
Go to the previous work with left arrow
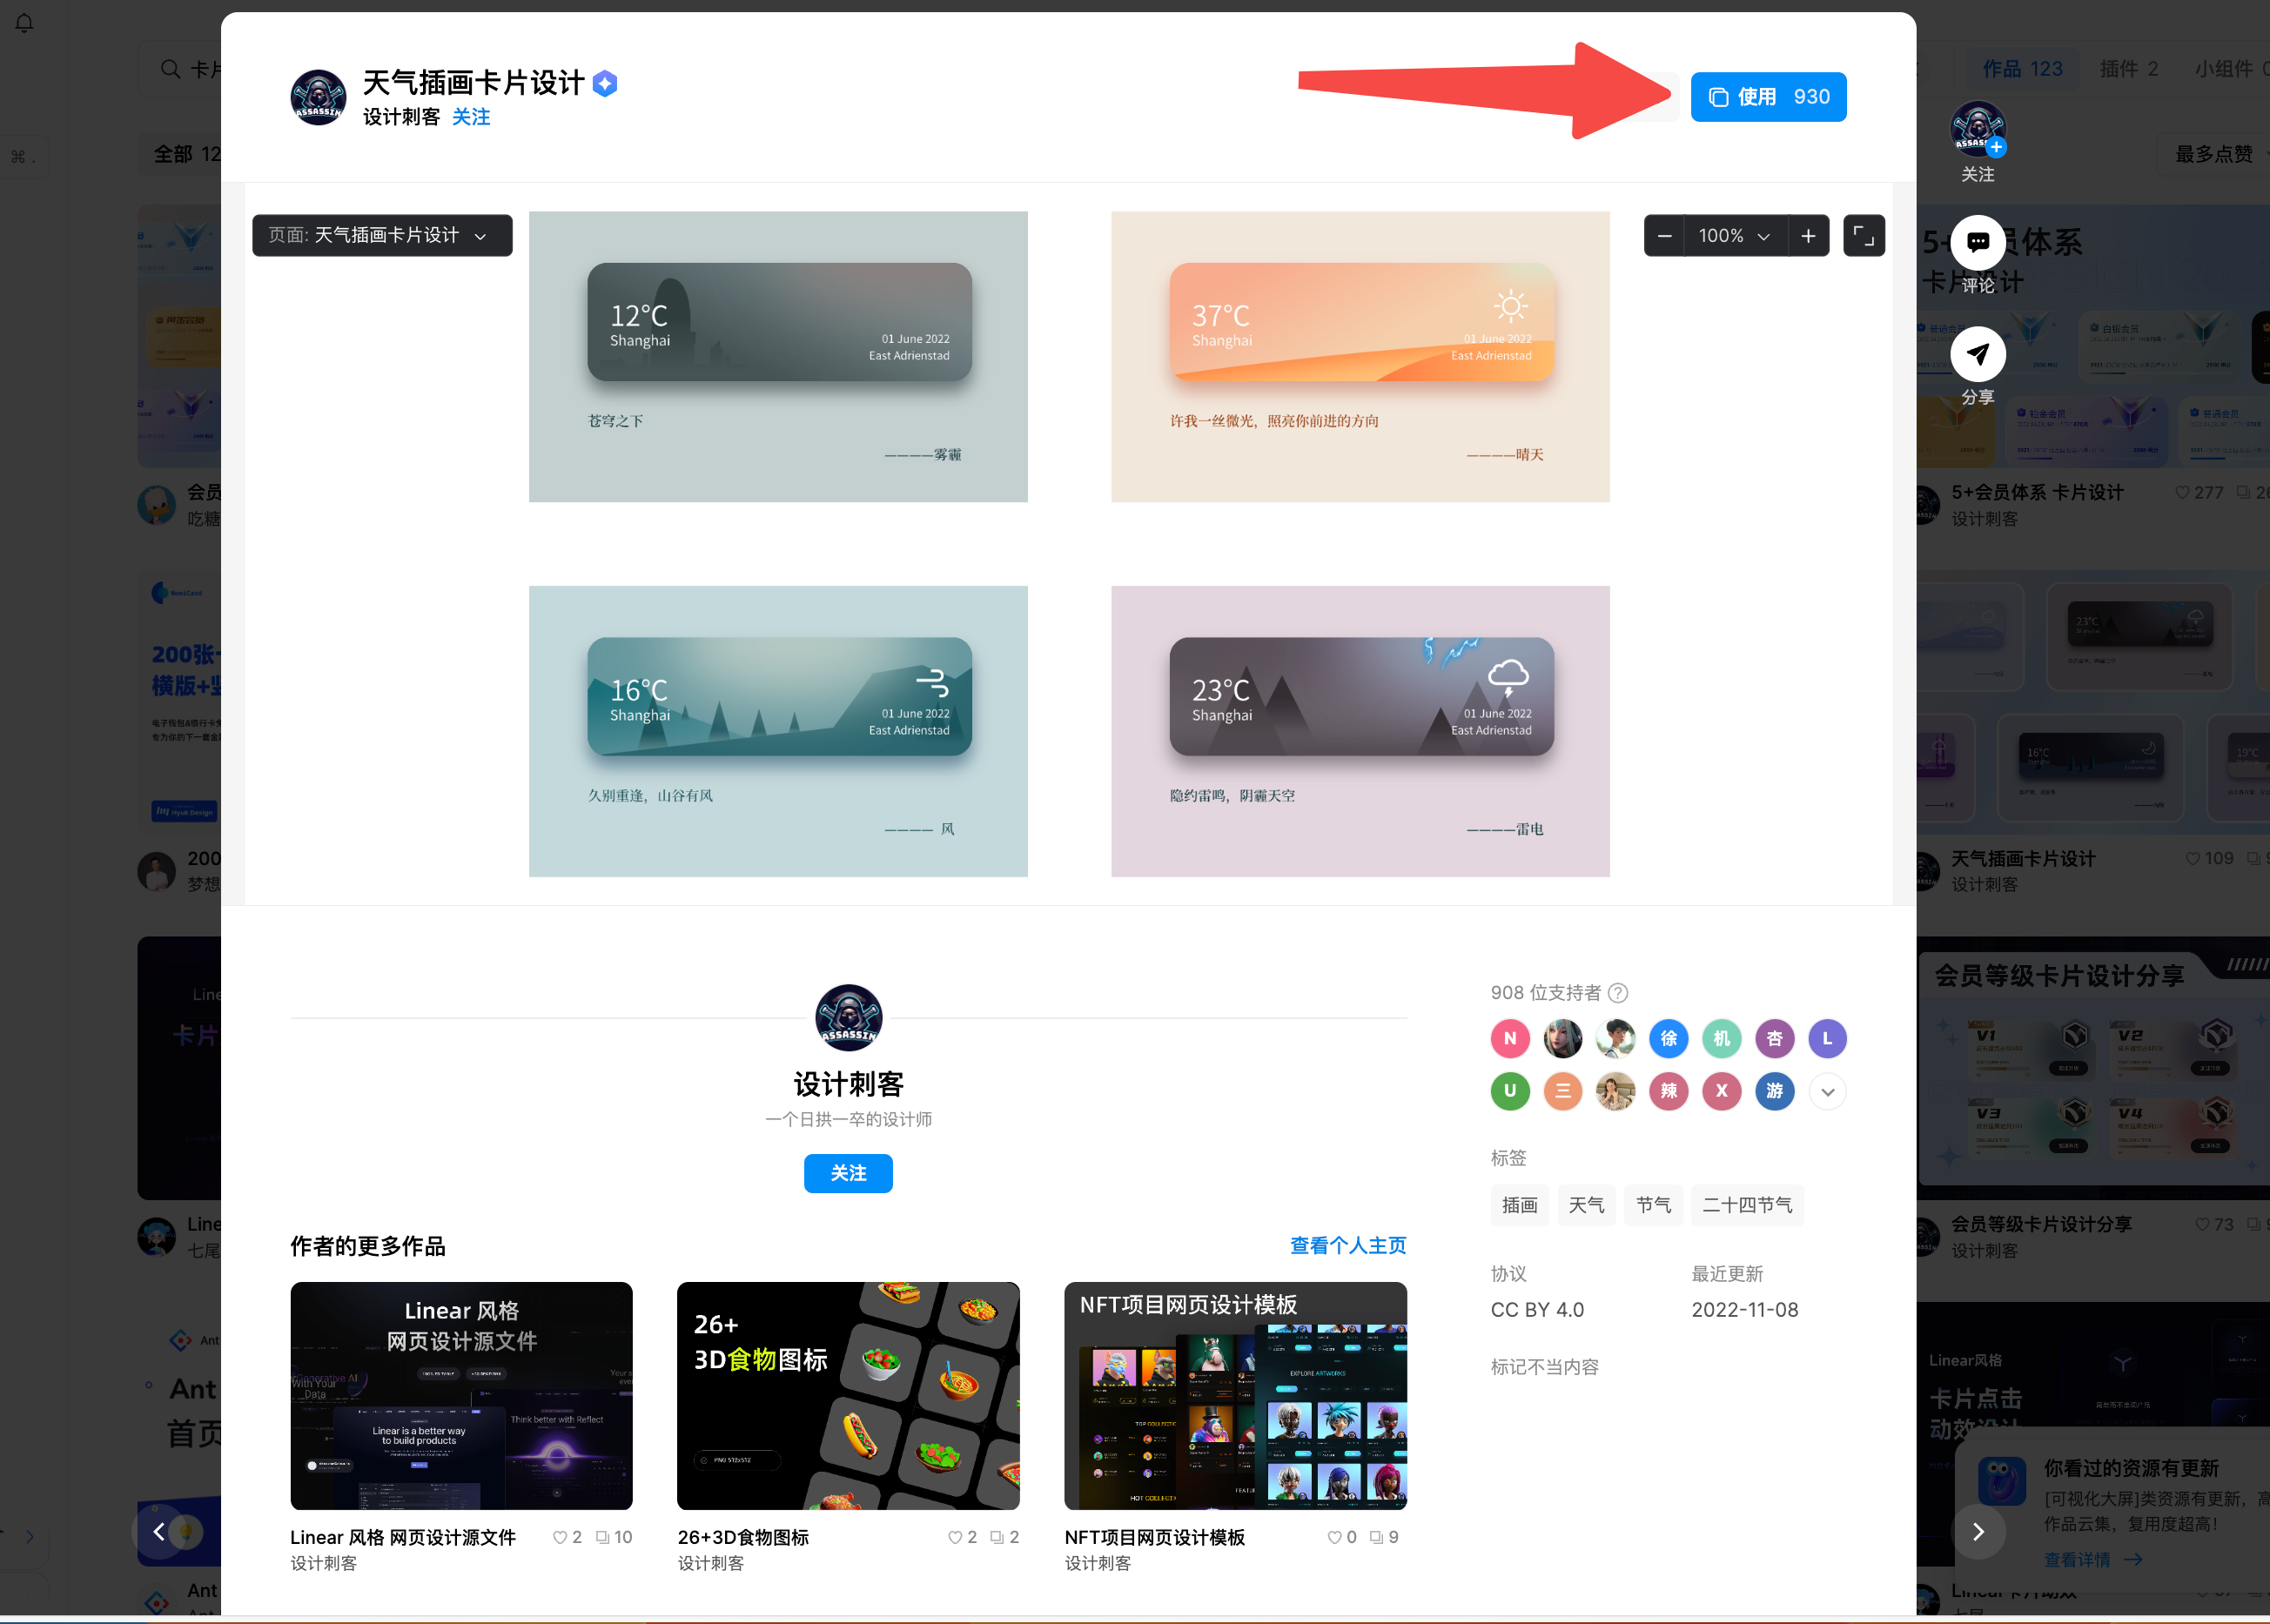click(x=158, y=1531)
